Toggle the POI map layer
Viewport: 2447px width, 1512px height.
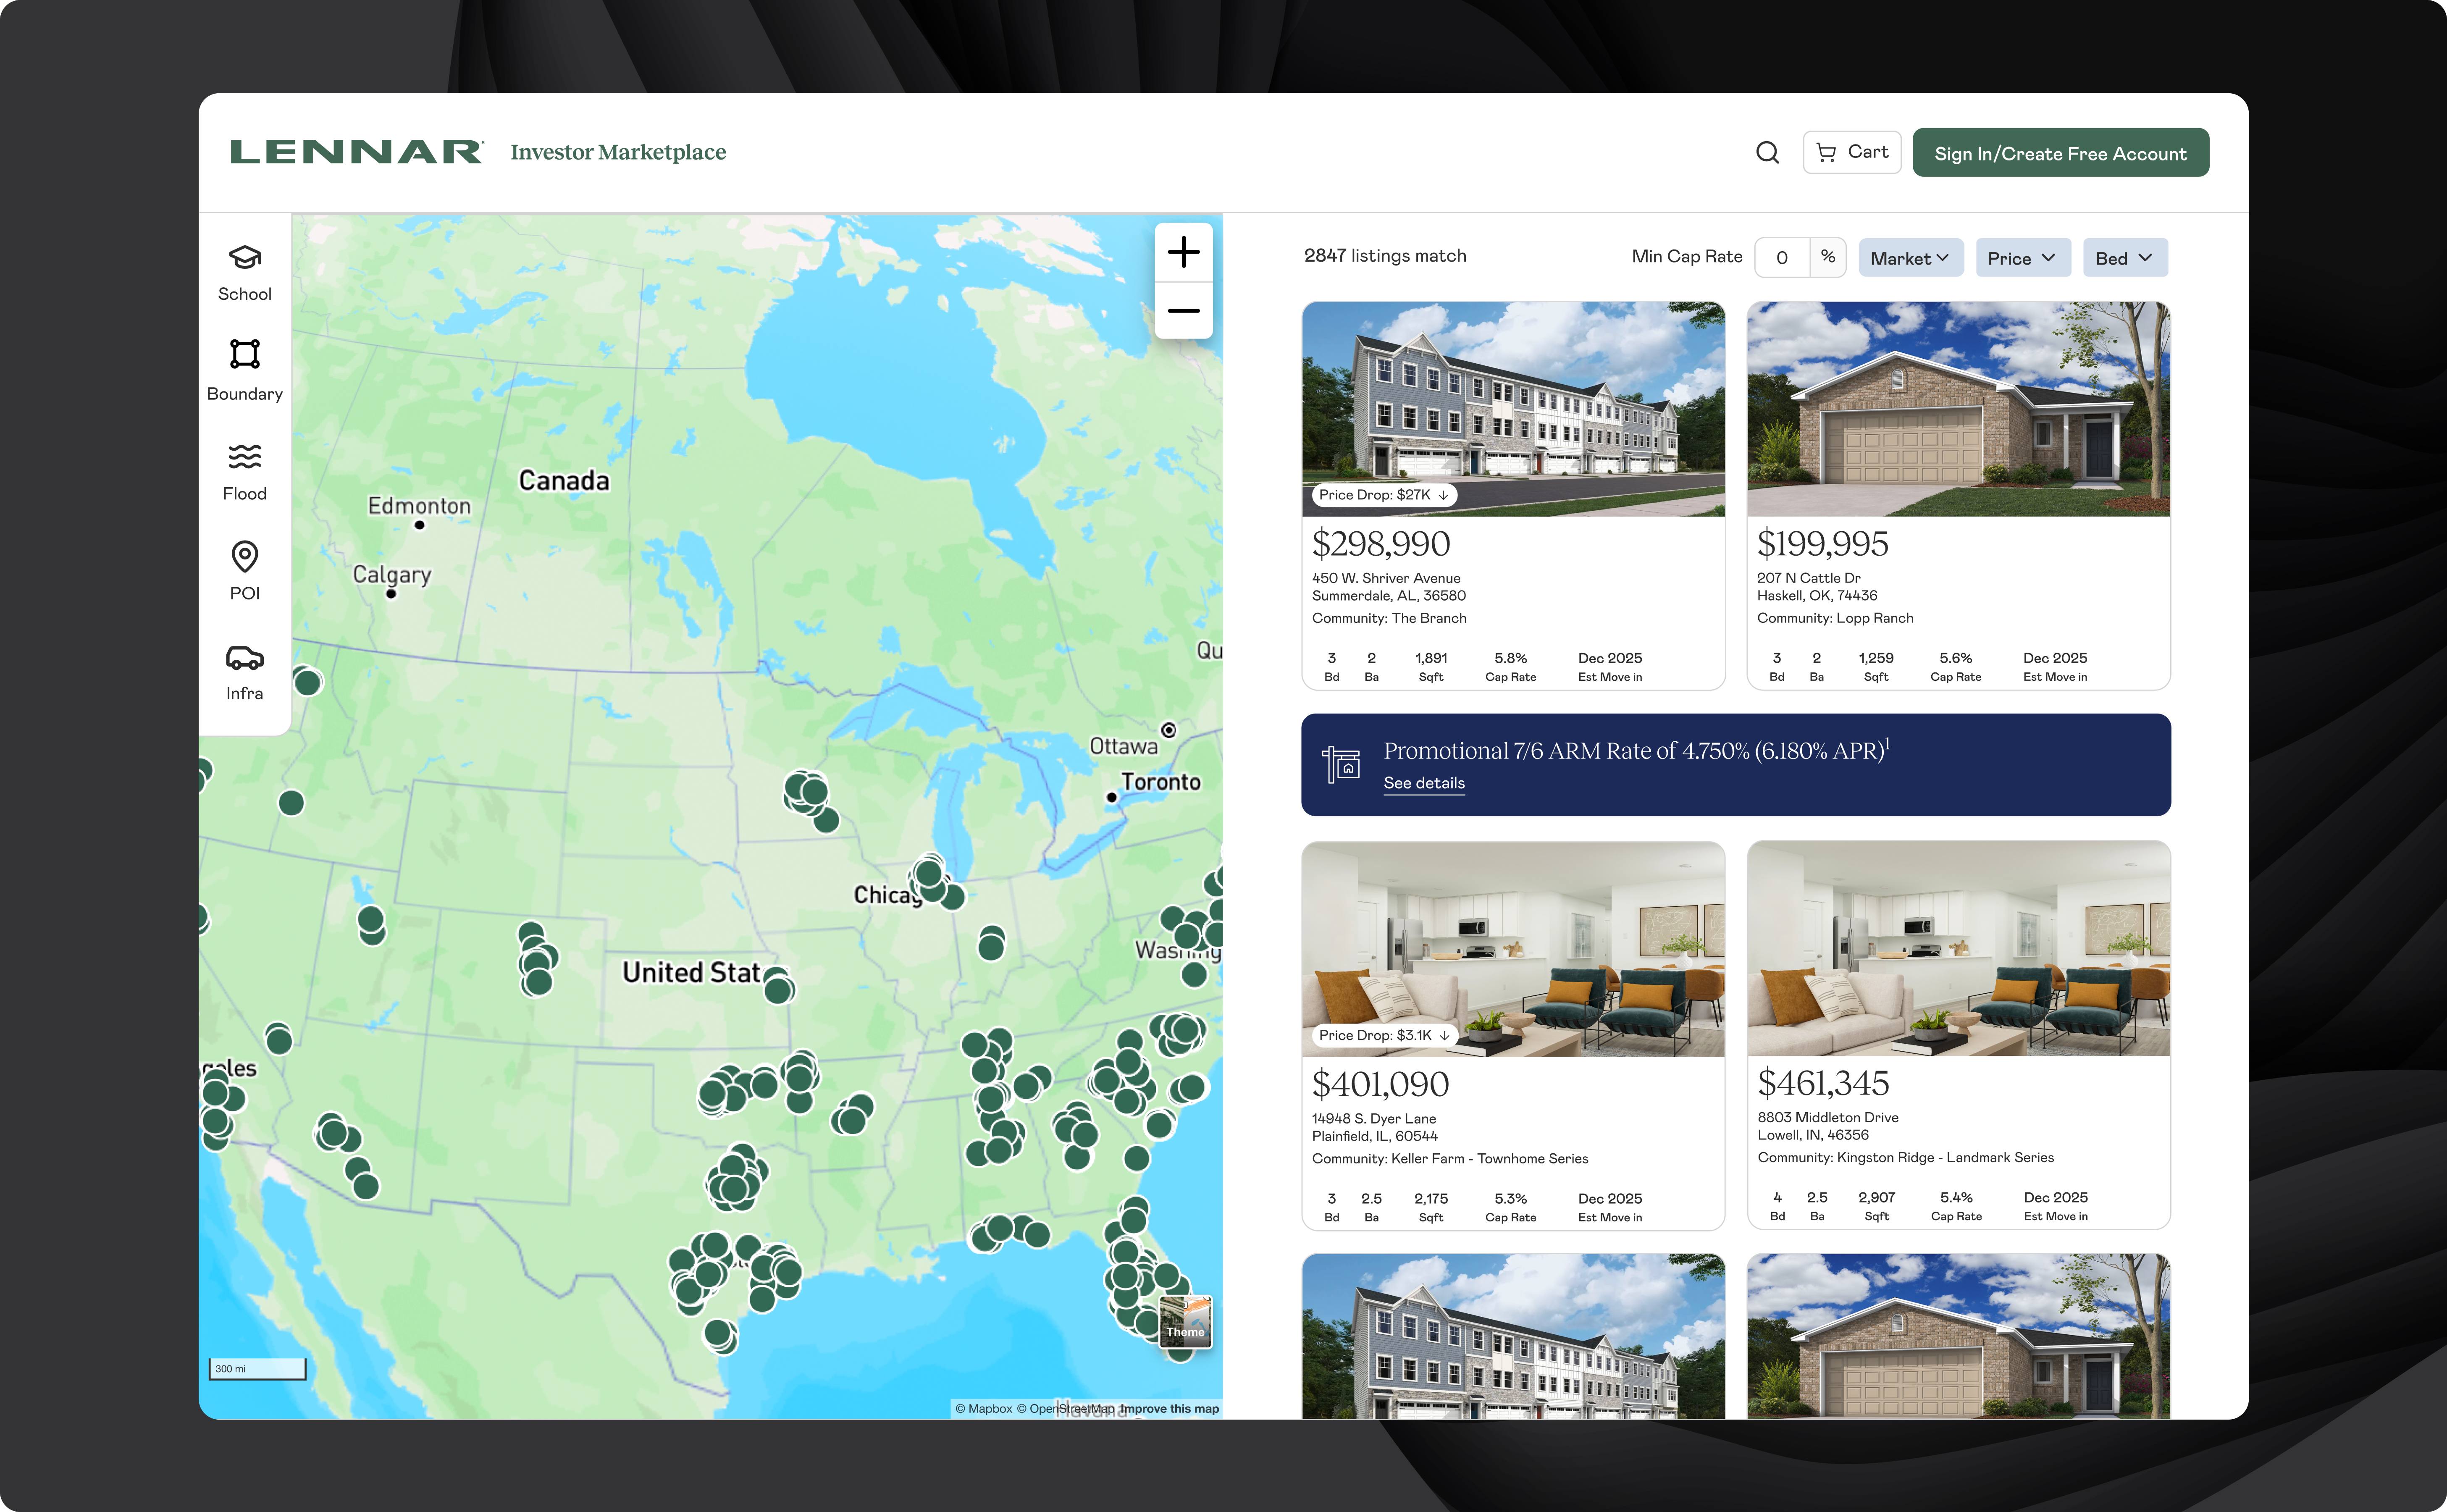point(244,571)
